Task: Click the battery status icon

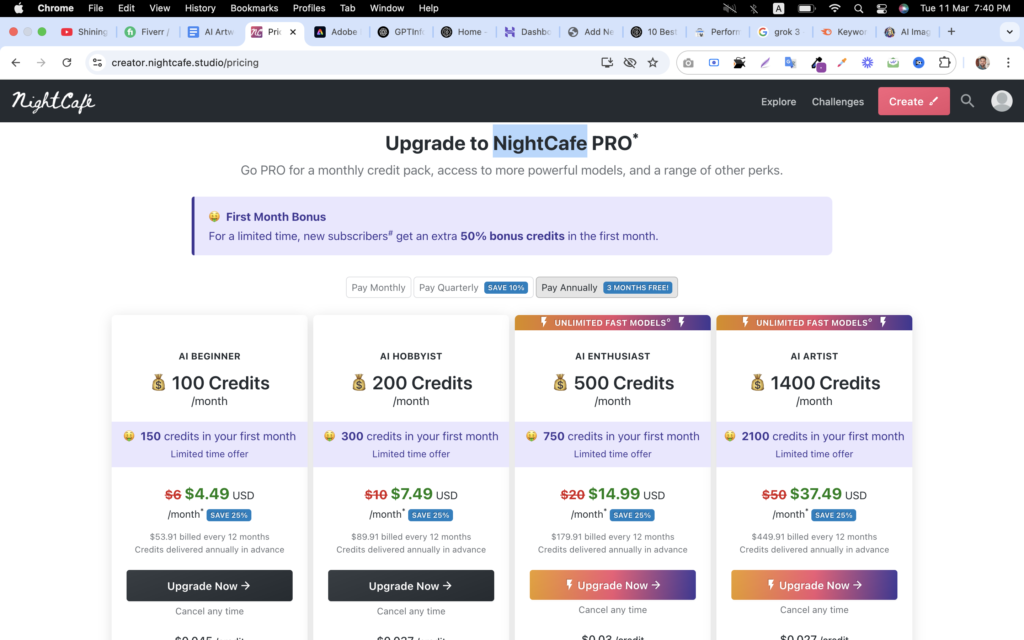Action: [x=807, y=8]
